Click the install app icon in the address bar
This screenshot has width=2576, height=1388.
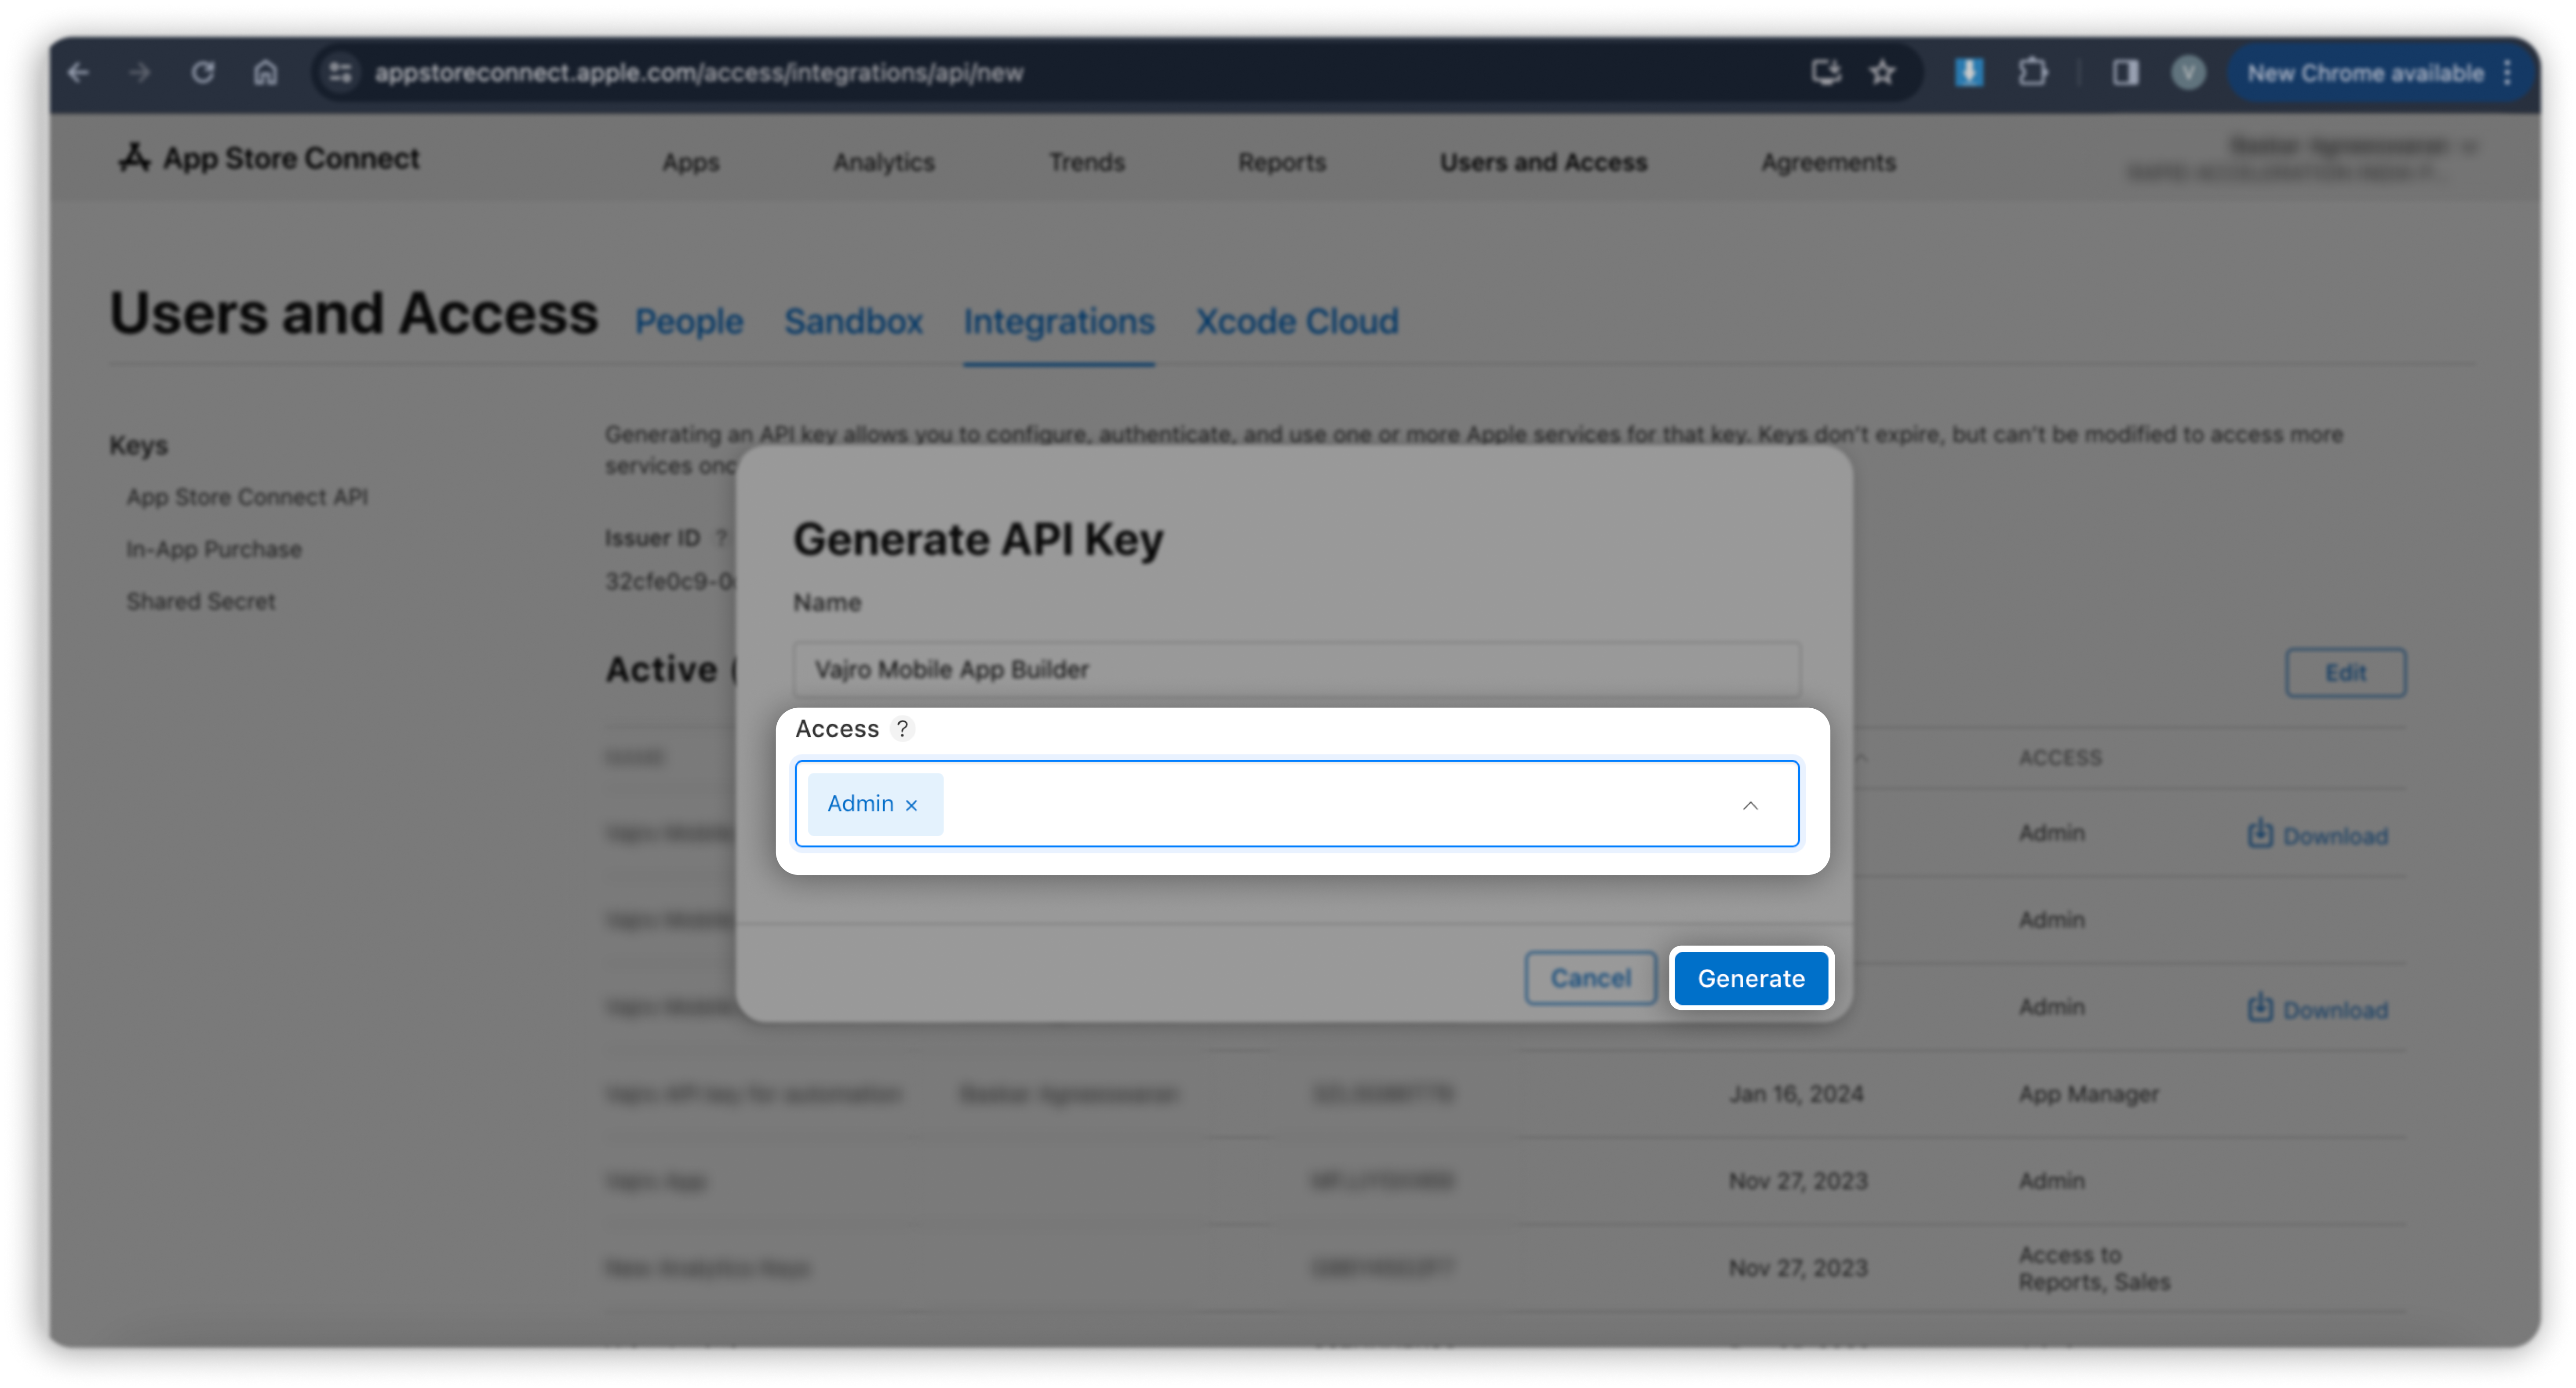1826,72
